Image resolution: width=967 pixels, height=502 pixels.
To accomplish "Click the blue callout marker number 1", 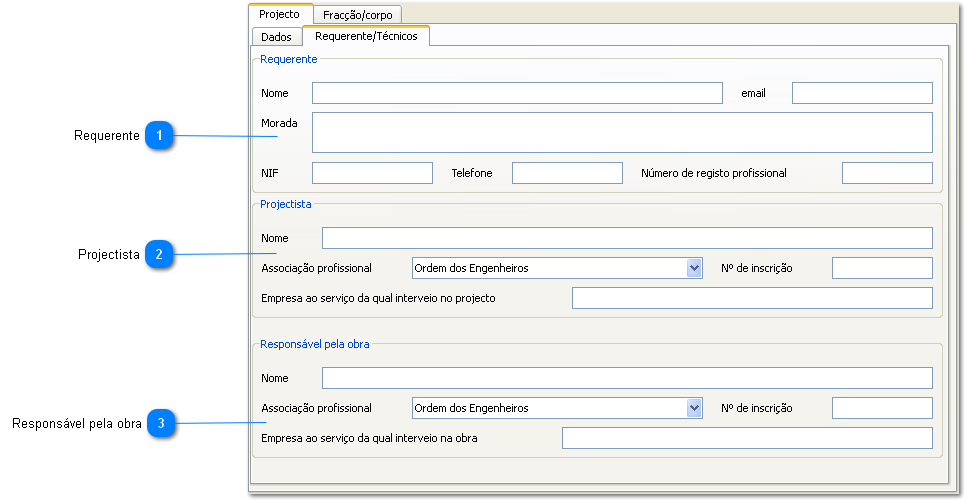I will coord(159,136).
